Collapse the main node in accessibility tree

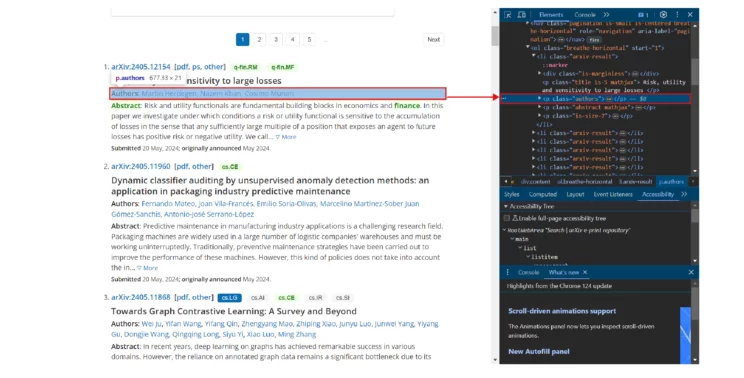pyautogui.click(x=512, y=239)
